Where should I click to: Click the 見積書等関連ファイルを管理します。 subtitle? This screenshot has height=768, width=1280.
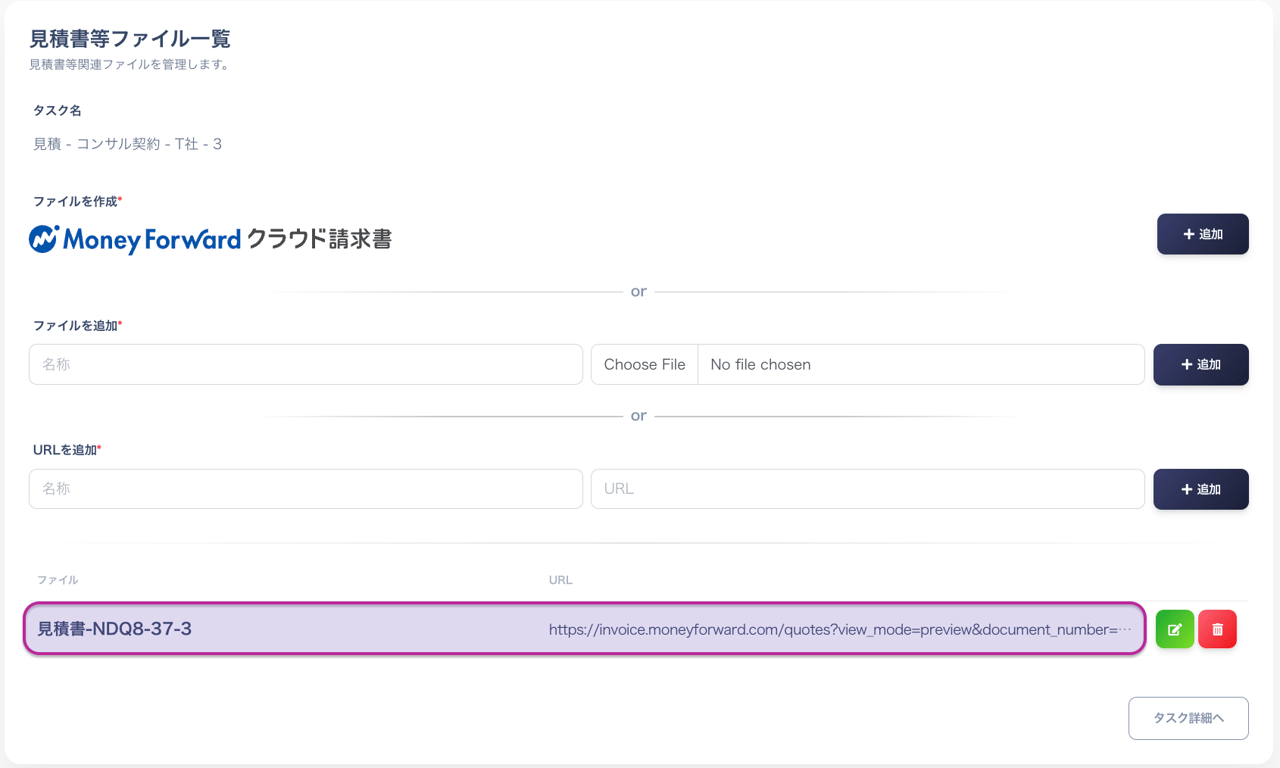tap(130, 65)
